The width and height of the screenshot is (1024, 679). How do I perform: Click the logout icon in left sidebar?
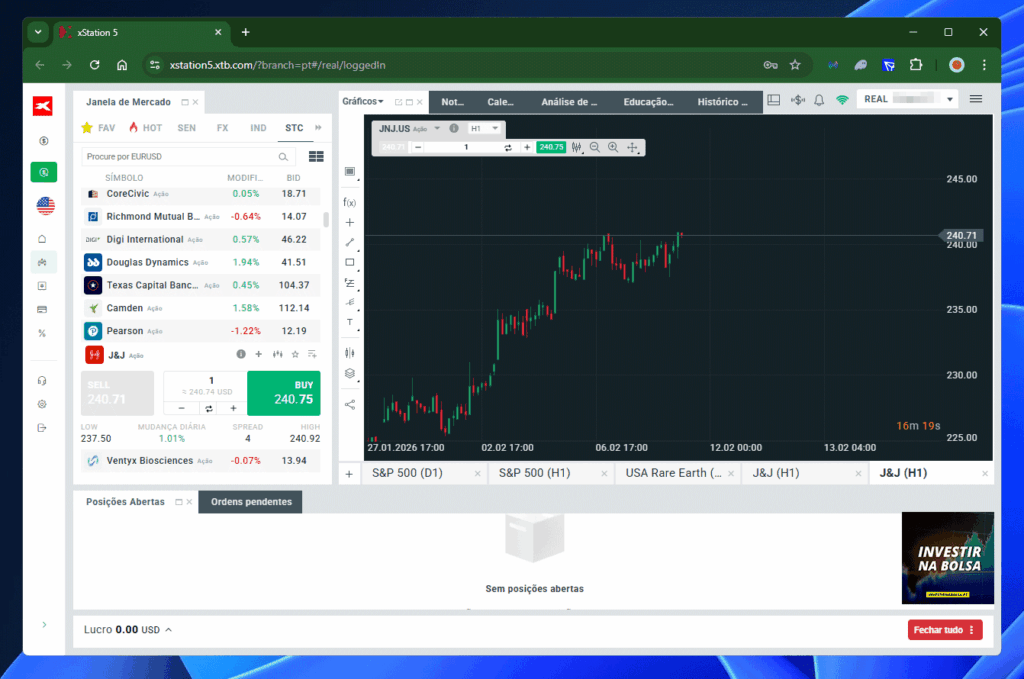[x=42, y=428]
